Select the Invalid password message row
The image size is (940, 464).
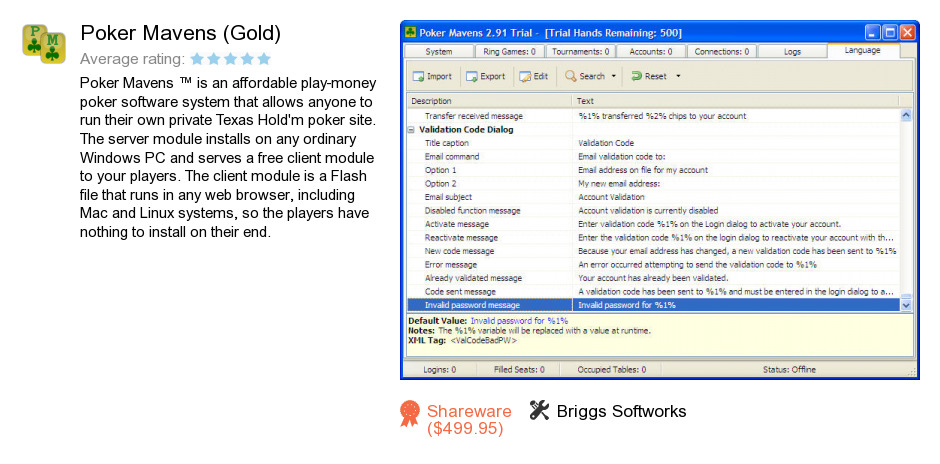tap(653, 305)
